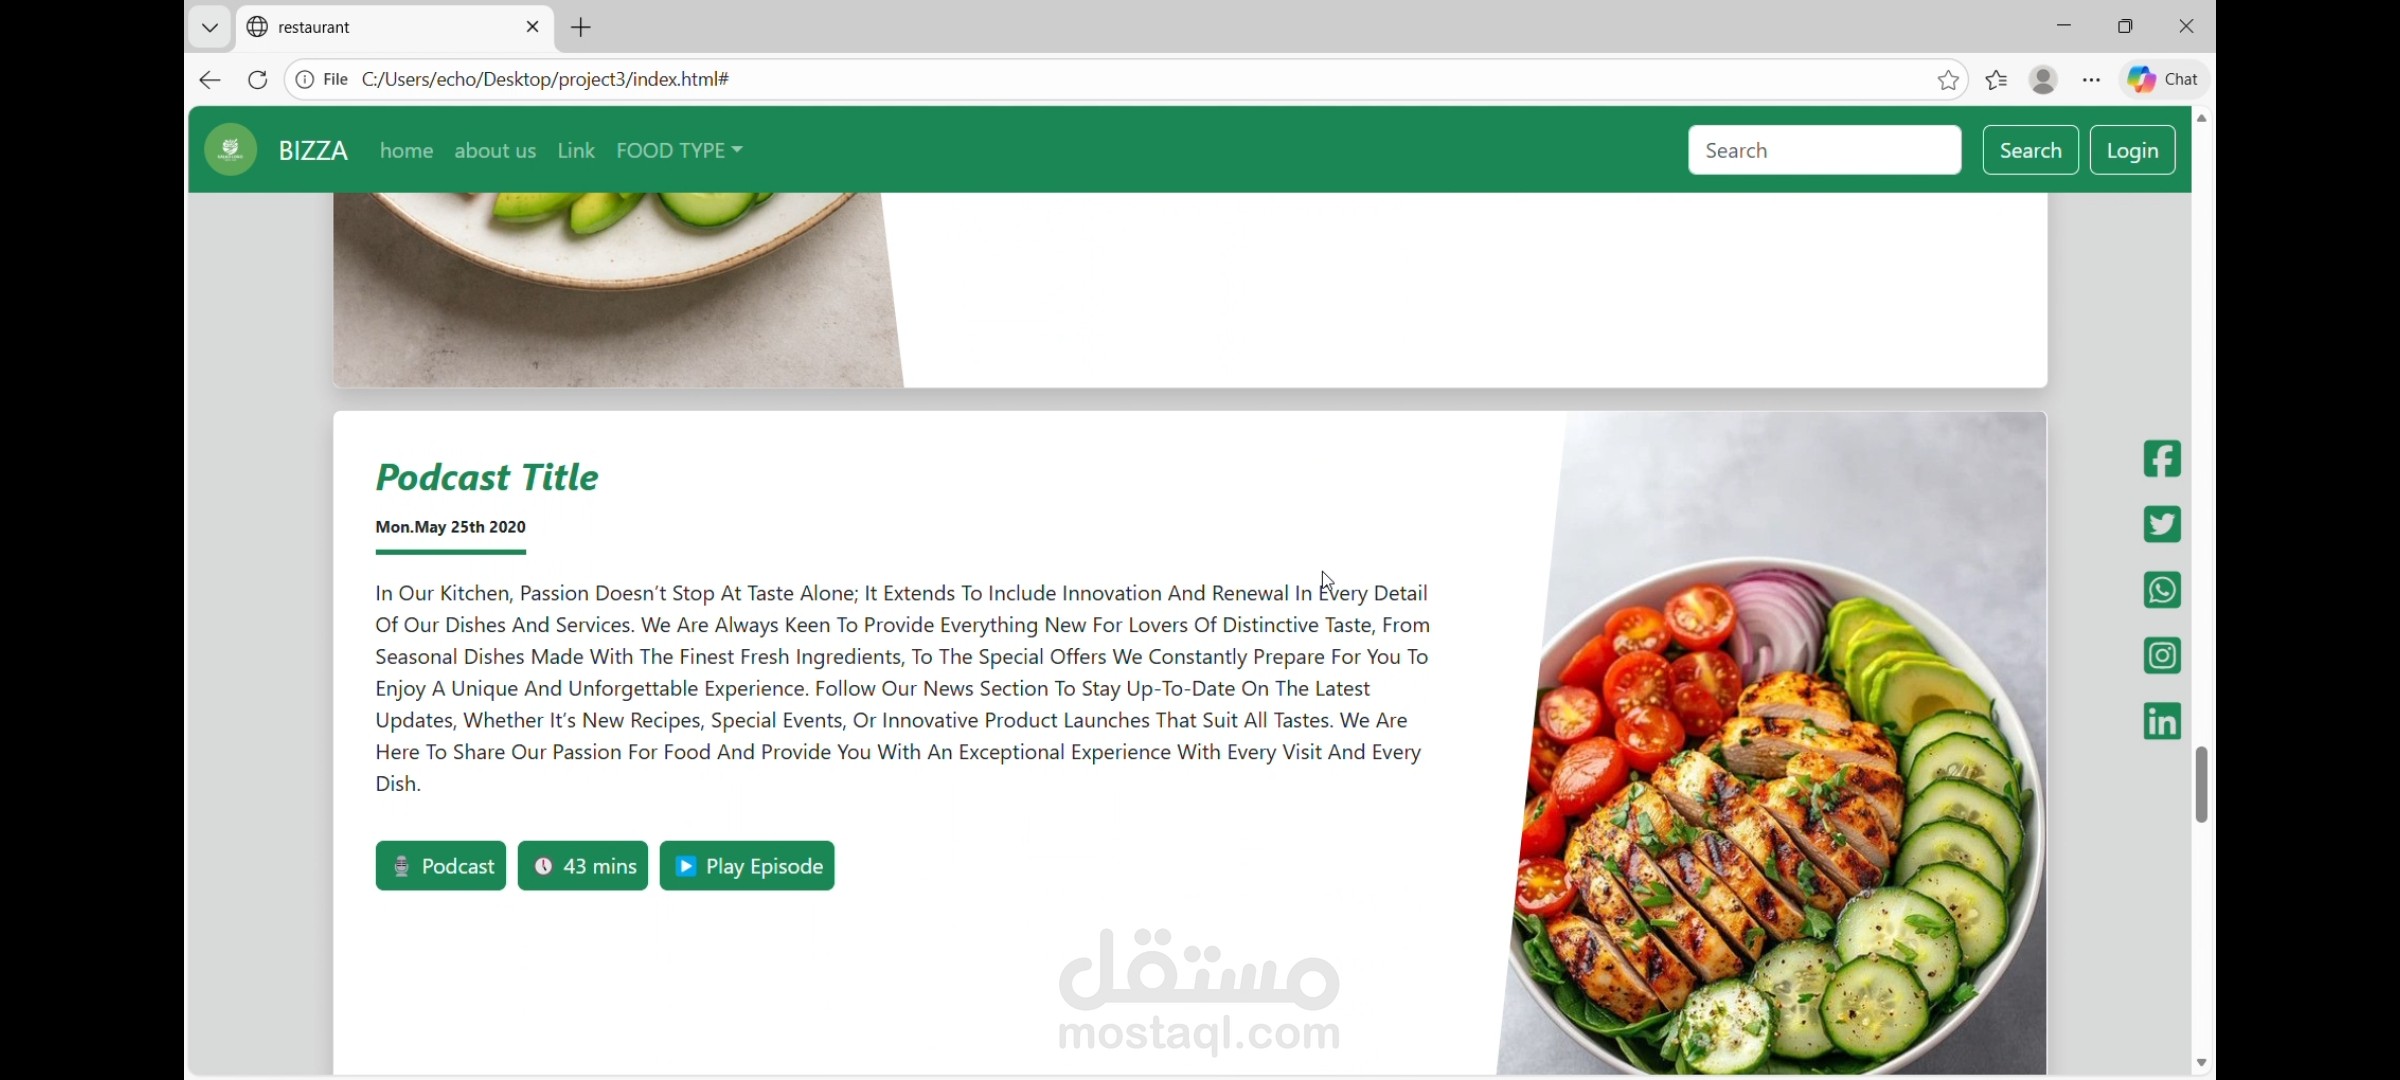
Task: Click the green Search button
Action: click(x=2030, y=150)
